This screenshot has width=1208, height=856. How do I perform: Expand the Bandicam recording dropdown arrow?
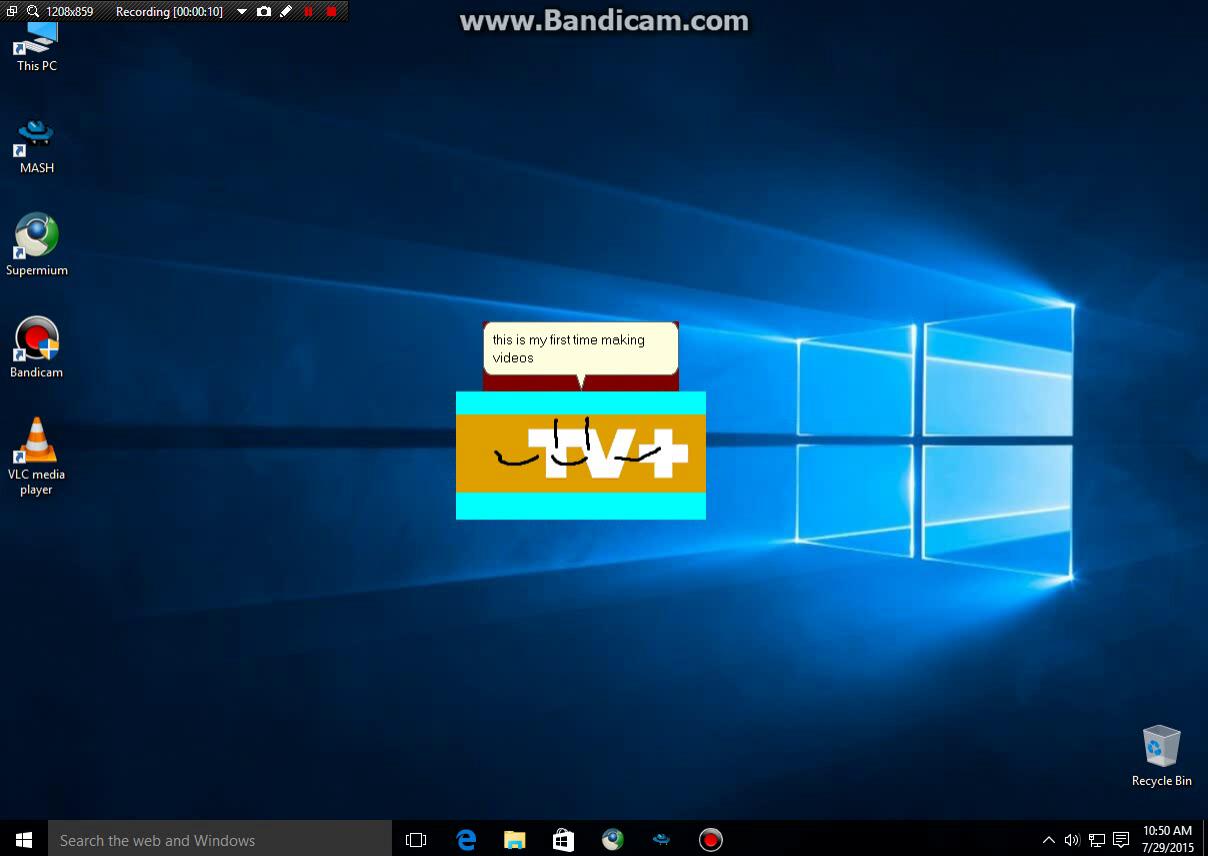pos(241,12)
